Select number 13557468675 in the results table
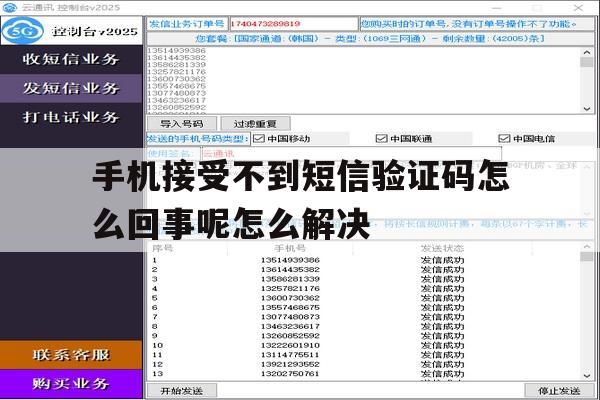The width and height of the screenshot is (600, 400). pyautogui.click(x=290, y=307)
